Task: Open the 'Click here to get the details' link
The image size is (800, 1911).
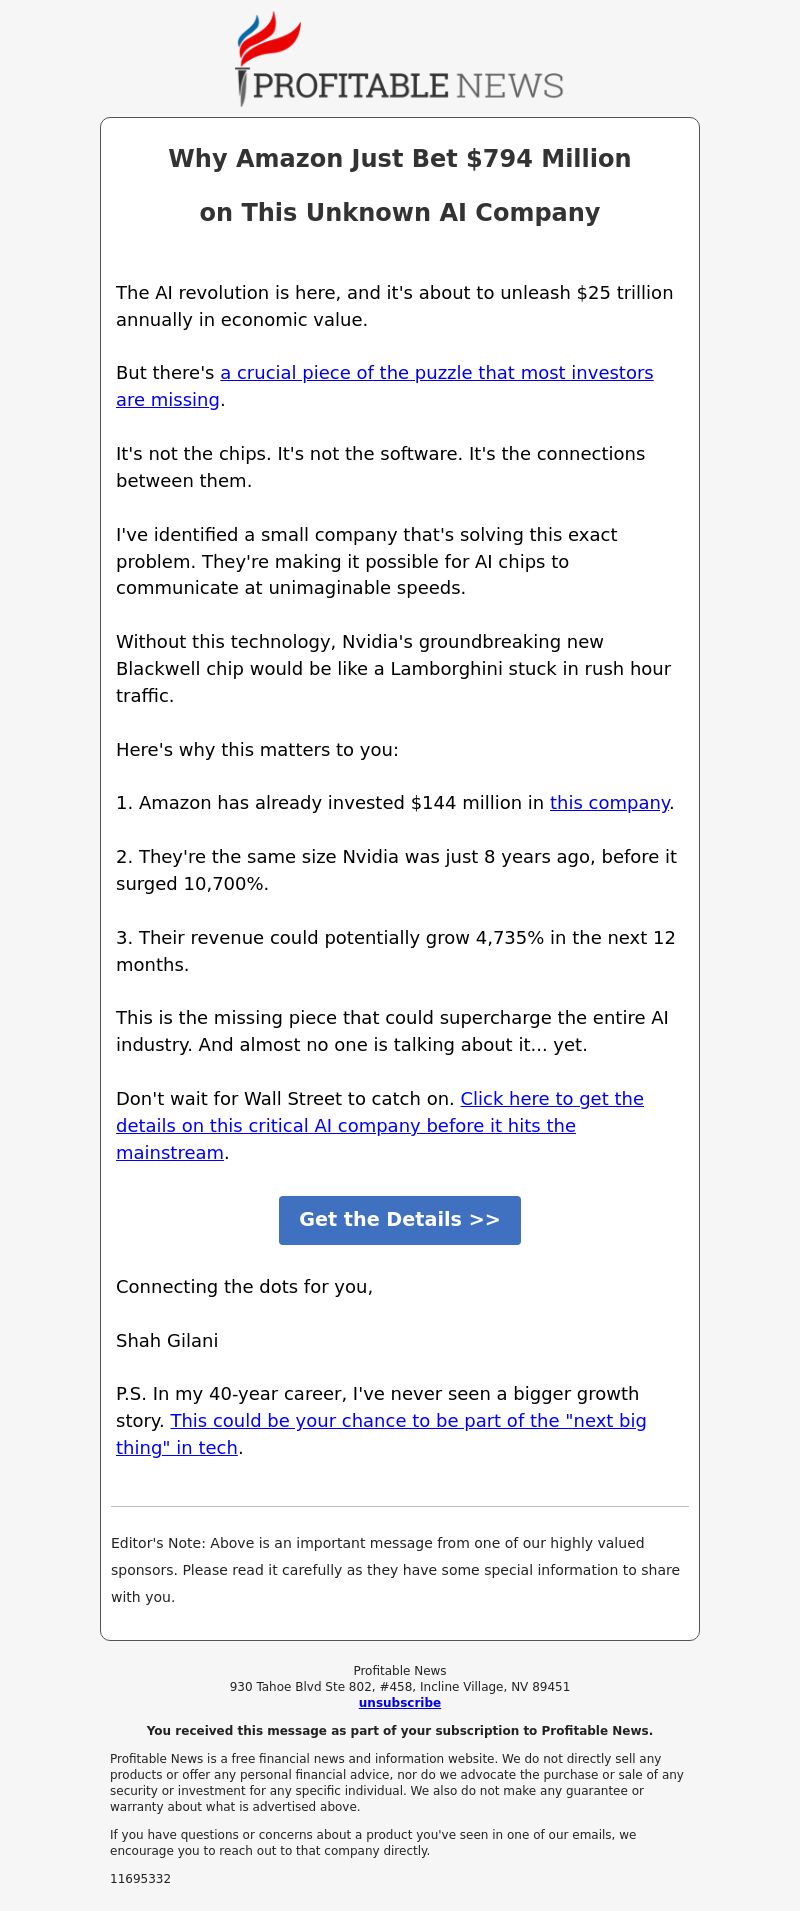Action: (380, 1126)
